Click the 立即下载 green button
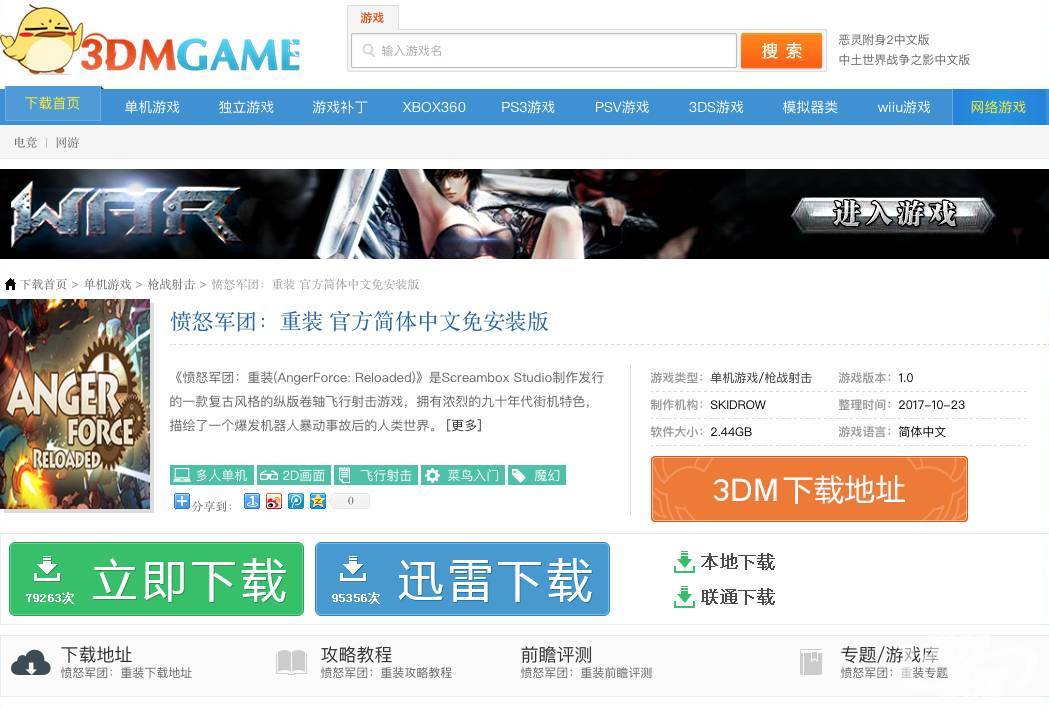Screen dimensions: 1049x710 point(156,578)
